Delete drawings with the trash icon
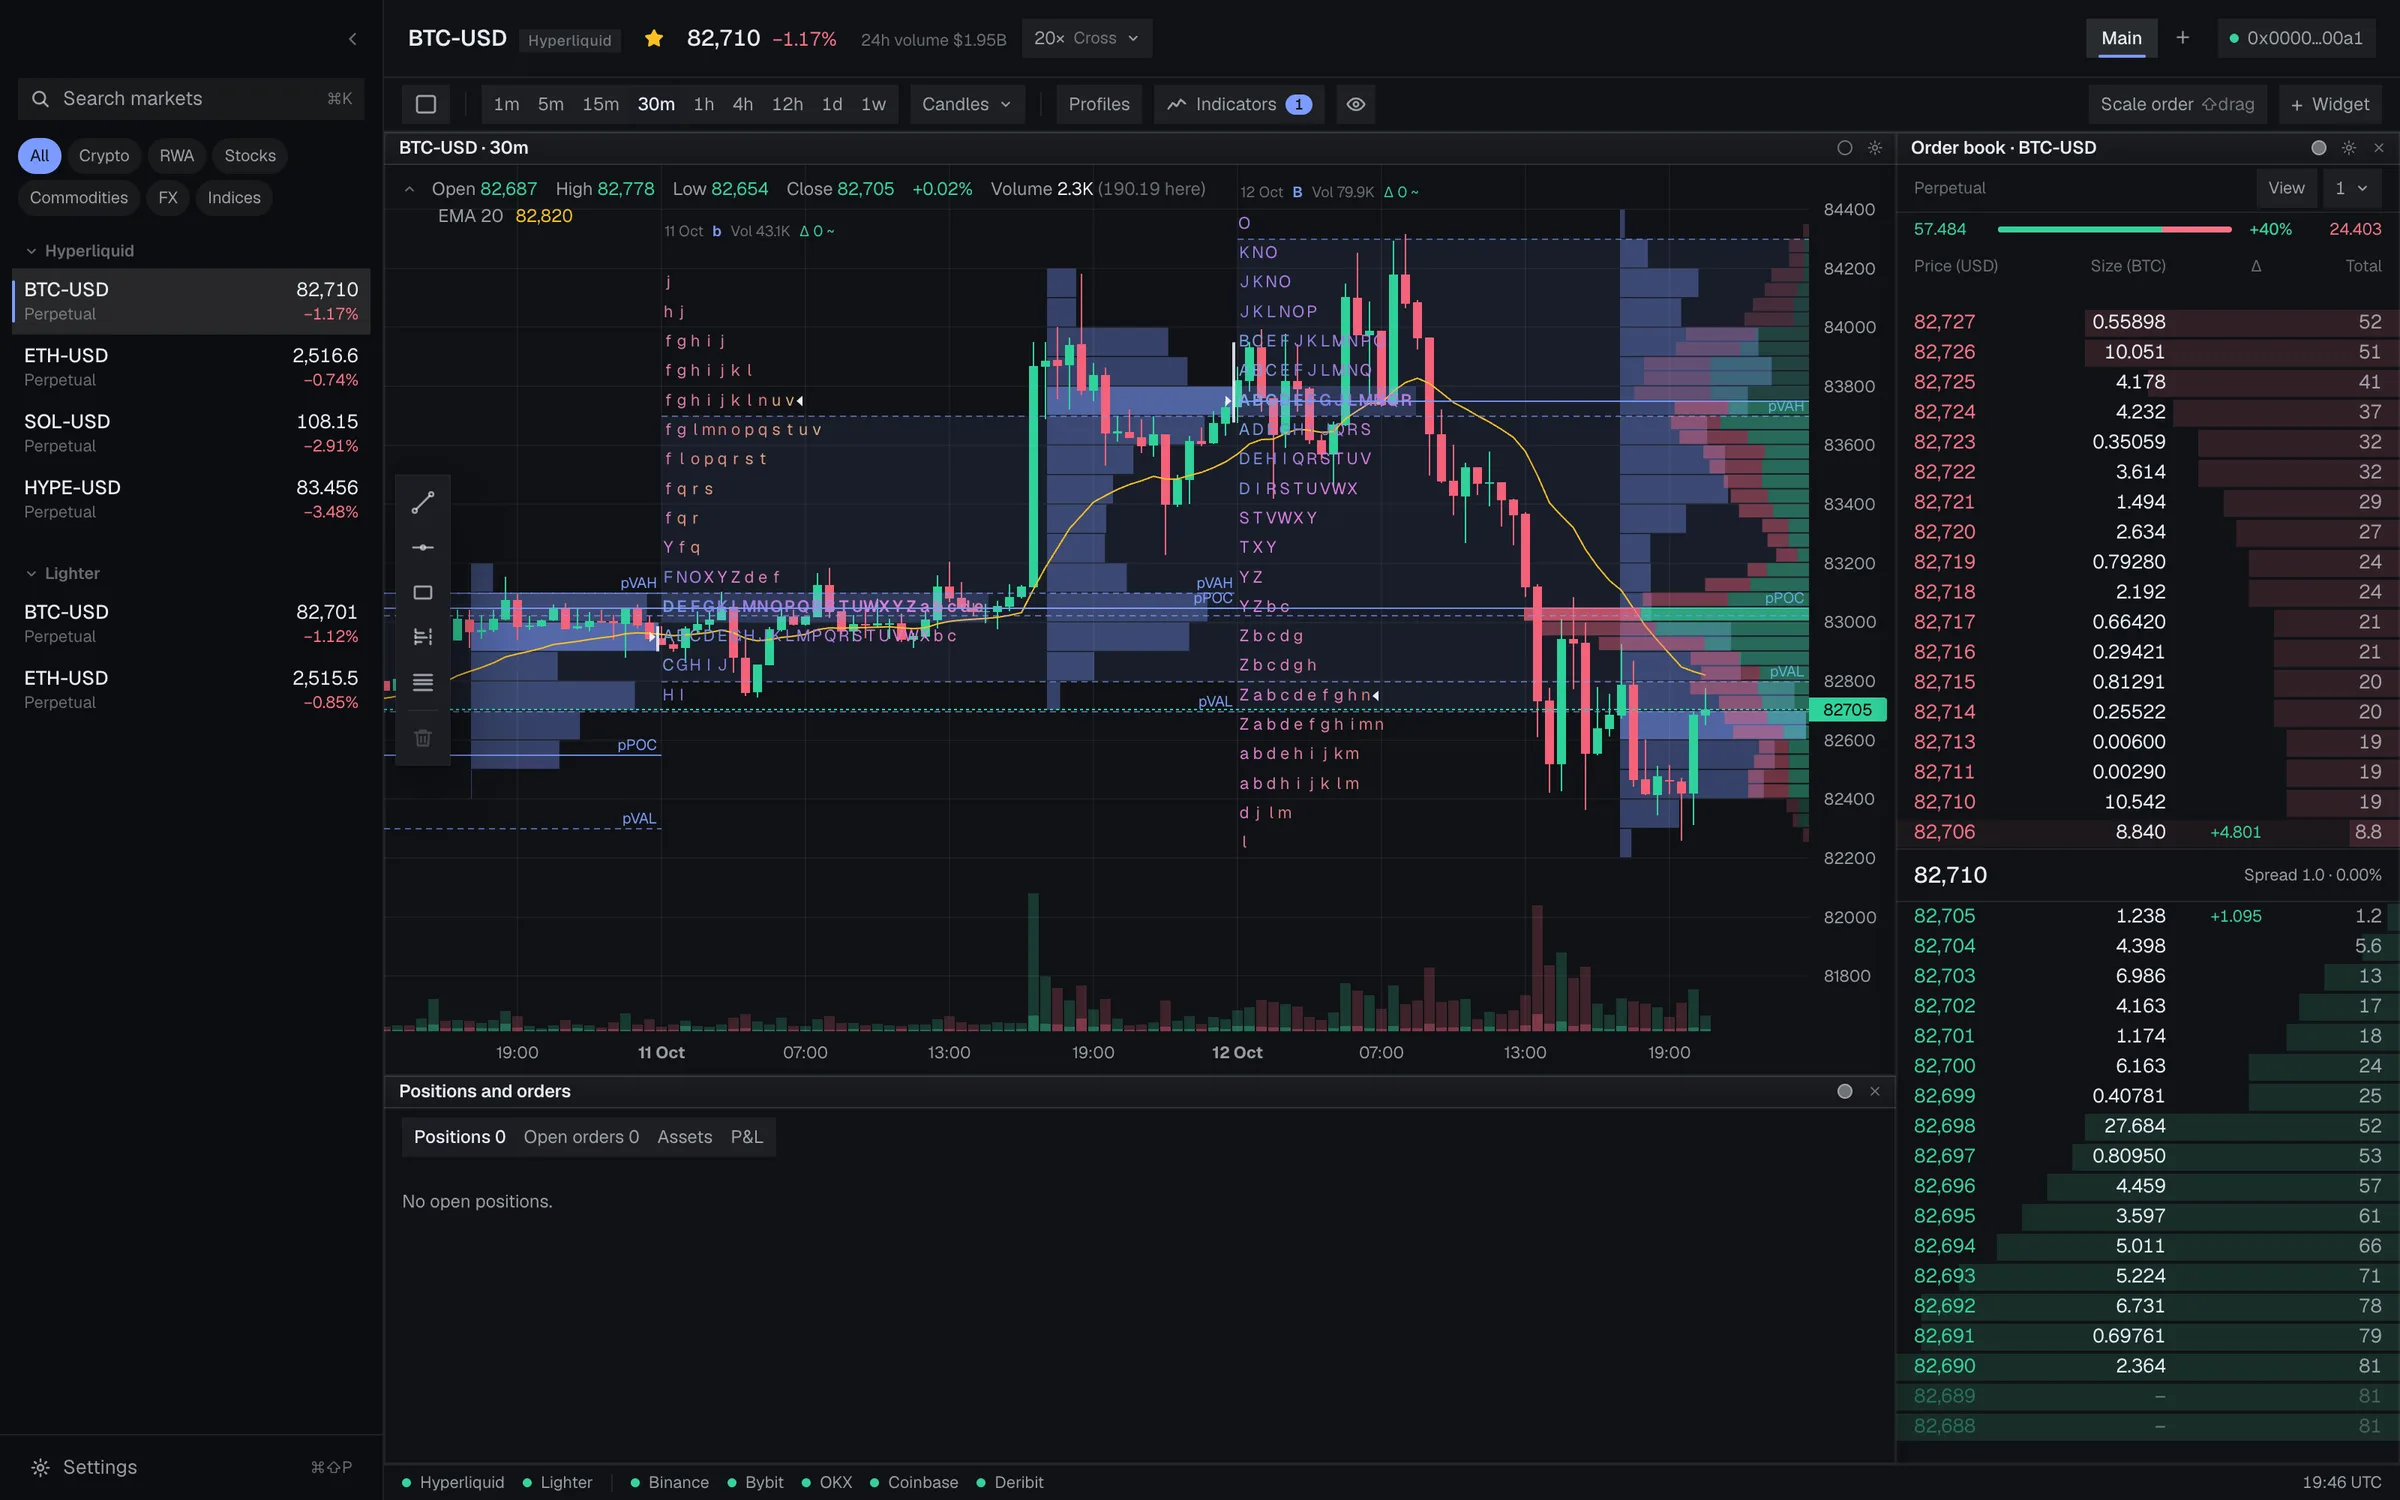The image size is (2400, 1500). pos(423,738)
